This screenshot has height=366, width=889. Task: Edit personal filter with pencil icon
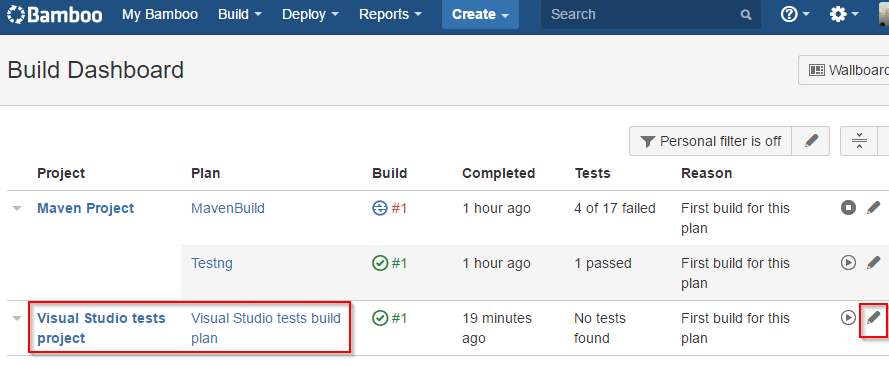(811, 141)
